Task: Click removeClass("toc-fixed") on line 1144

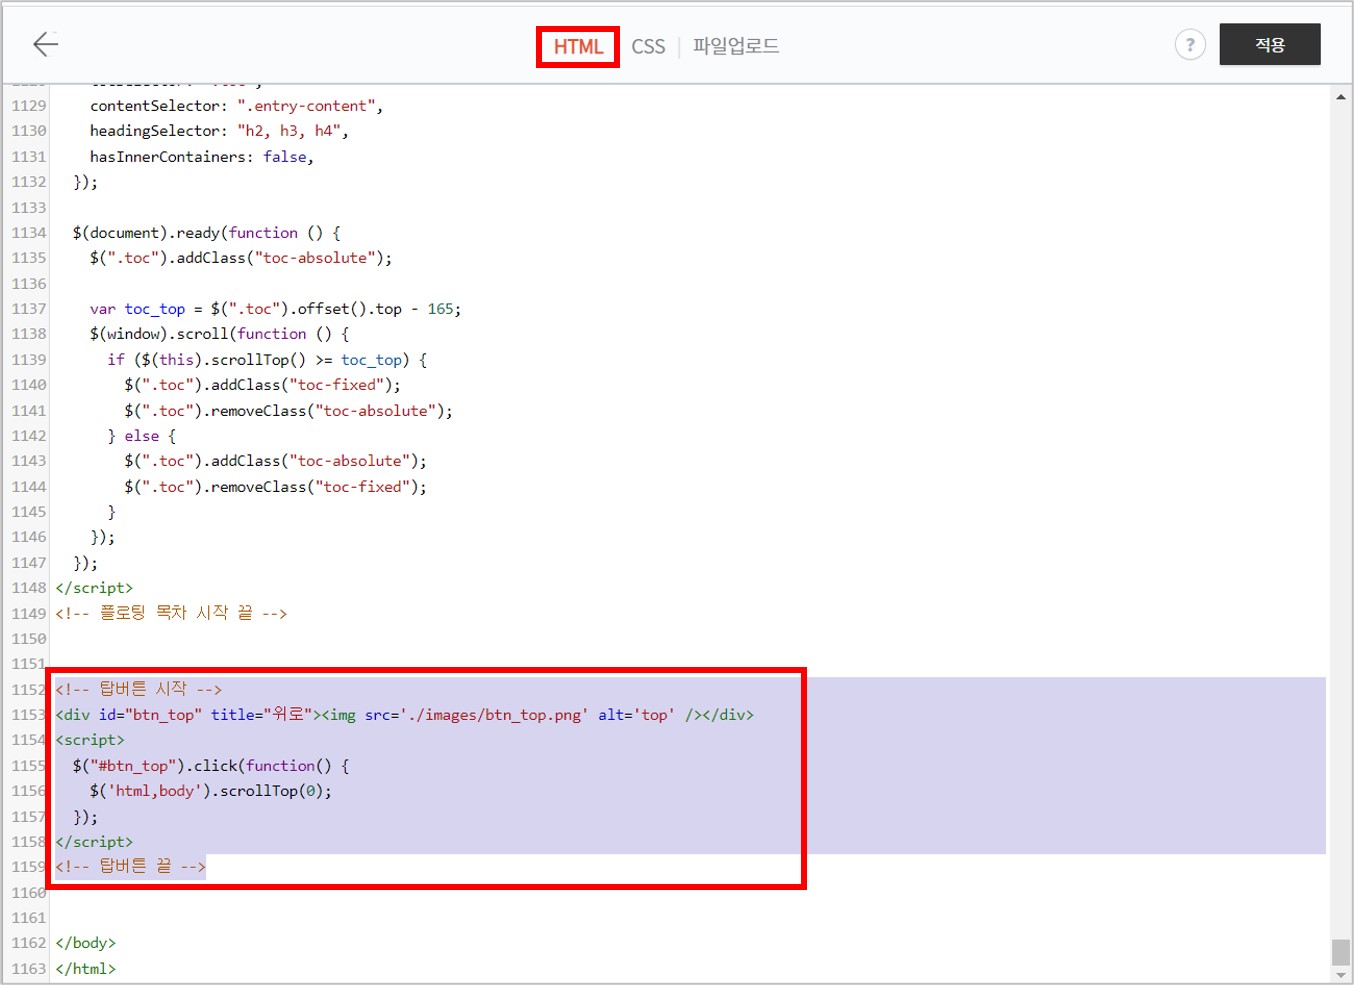Action: [275, 487]
